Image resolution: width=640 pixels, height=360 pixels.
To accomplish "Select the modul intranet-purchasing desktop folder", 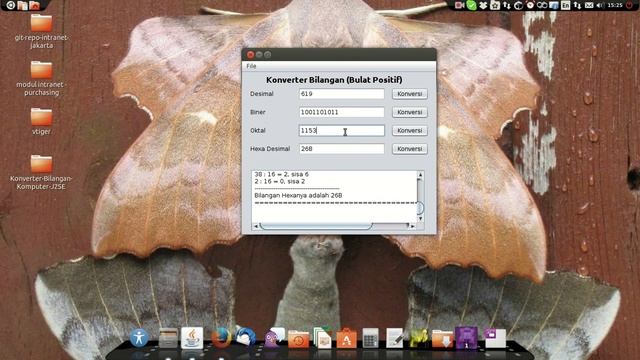I will pos(41,79).
